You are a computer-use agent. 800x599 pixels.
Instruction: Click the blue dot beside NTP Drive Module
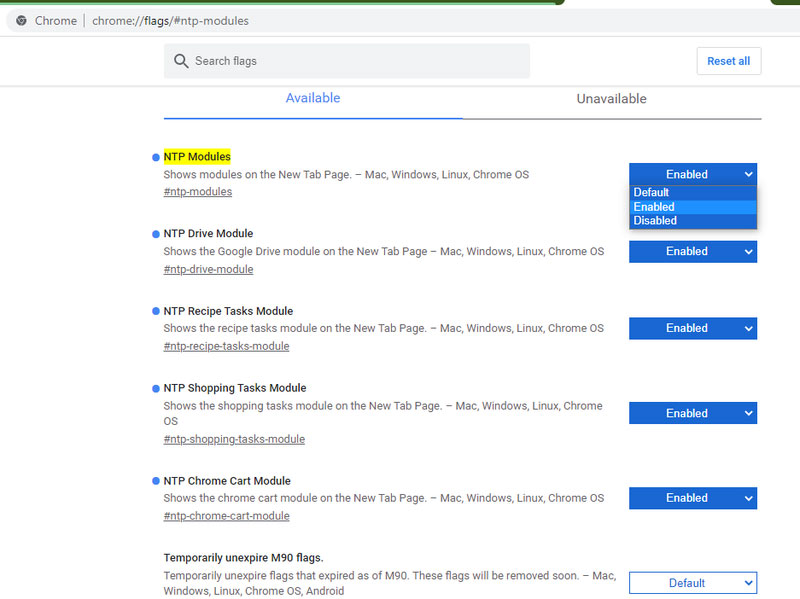click(x=156, y=234)
